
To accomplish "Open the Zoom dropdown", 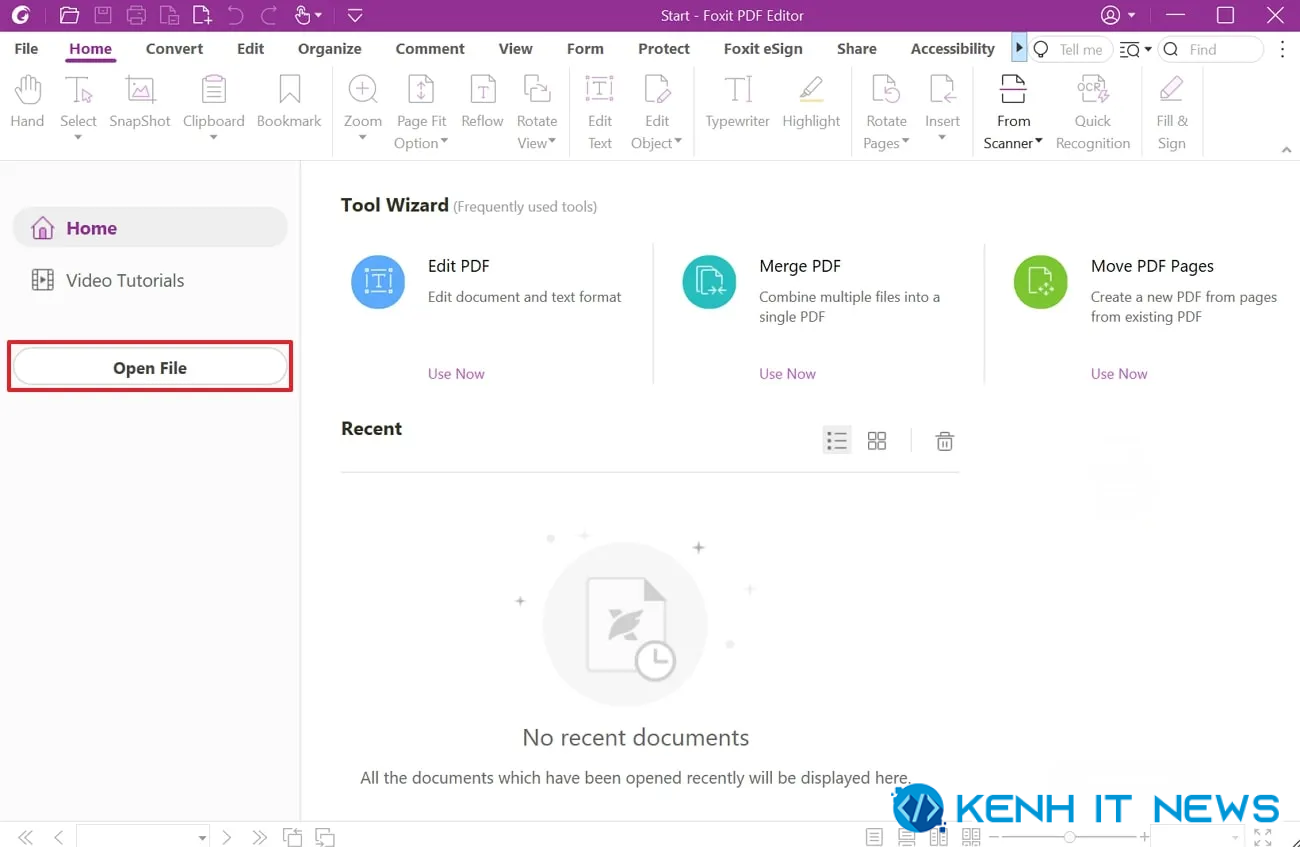I will [362, 138].
